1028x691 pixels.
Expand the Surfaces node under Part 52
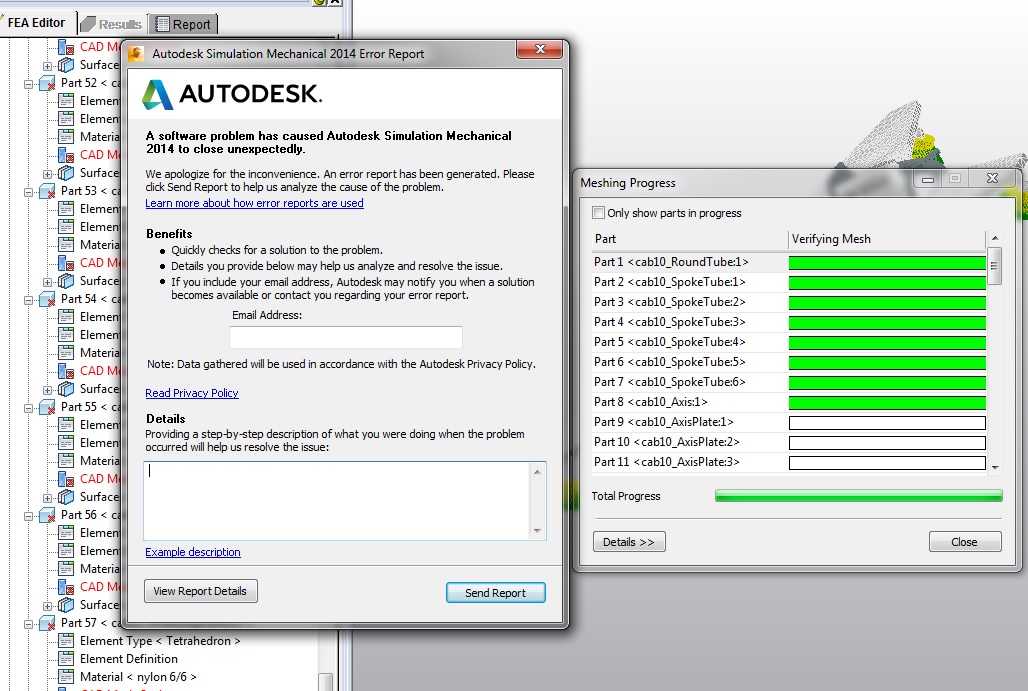[x=47, y=174]
